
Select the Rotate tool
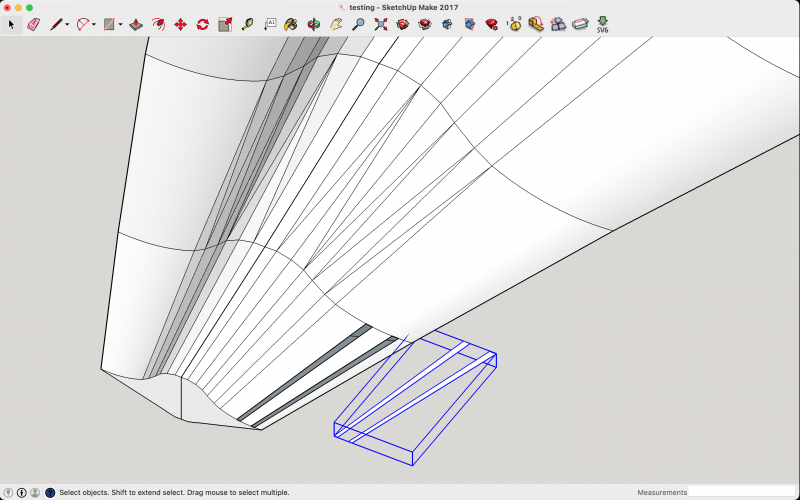pyautogui.click(x=202, y=24)
